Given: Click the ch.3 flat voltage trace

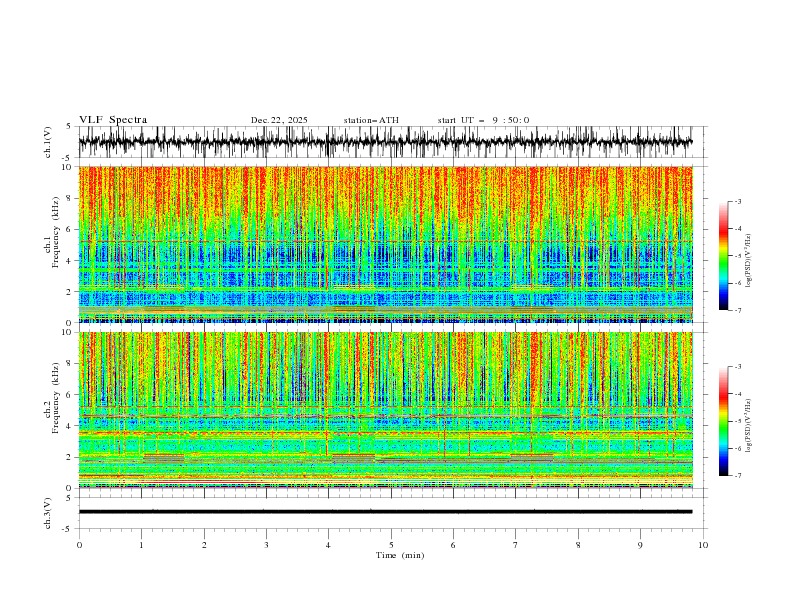Looking at the screenshot, I should (x=385, y=512).
